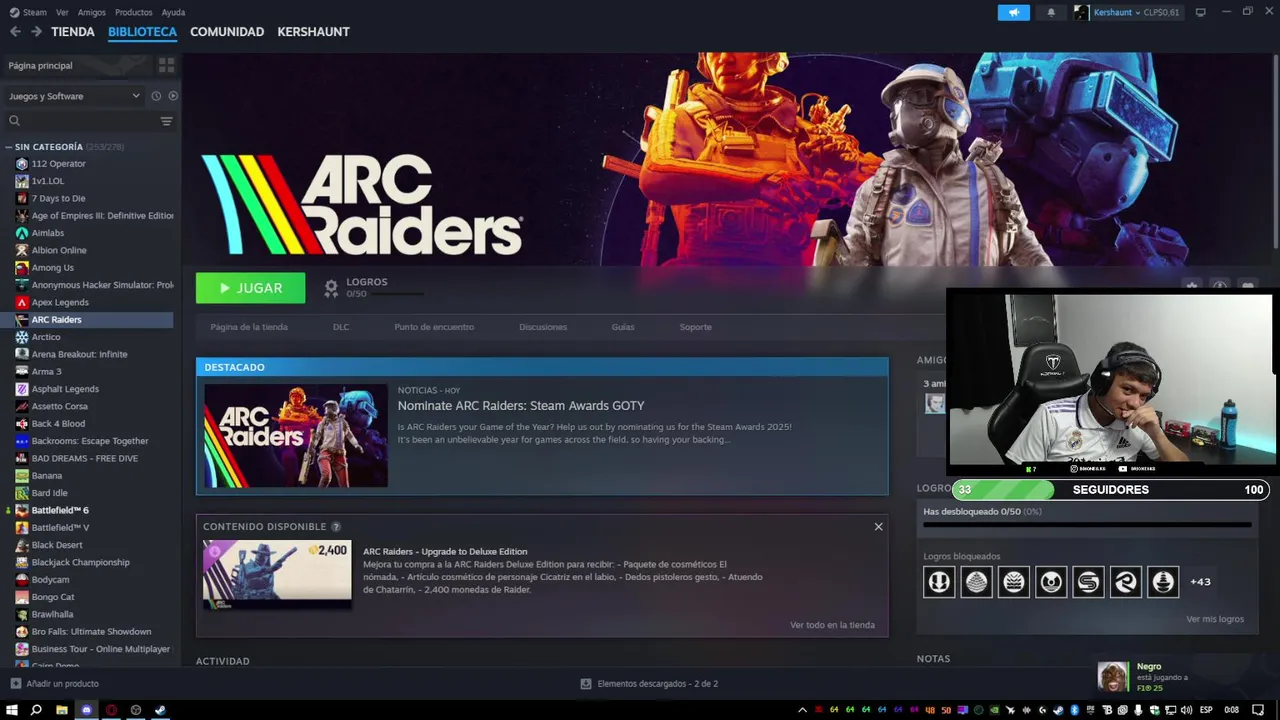Screen dimensions: 1280x720
Task: Click Ver mis logros
Action: 1215,619
